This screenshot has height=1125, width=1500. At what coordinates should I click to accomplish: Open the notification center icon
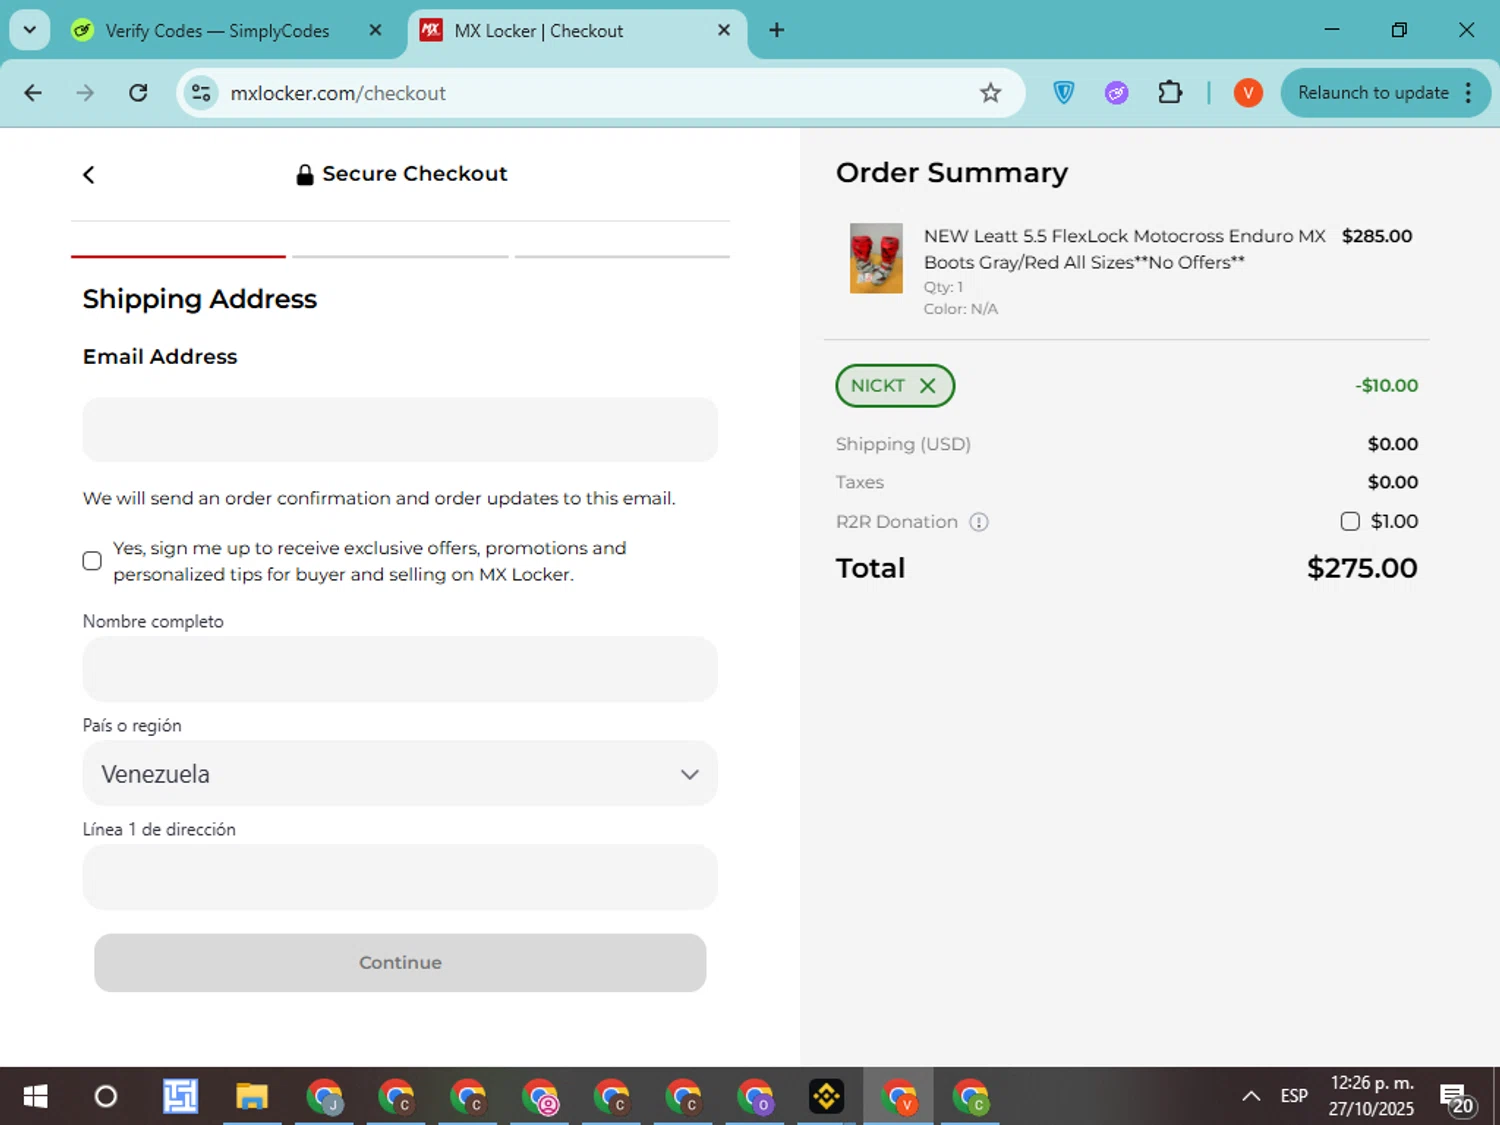click(x=1458, y=1098)
